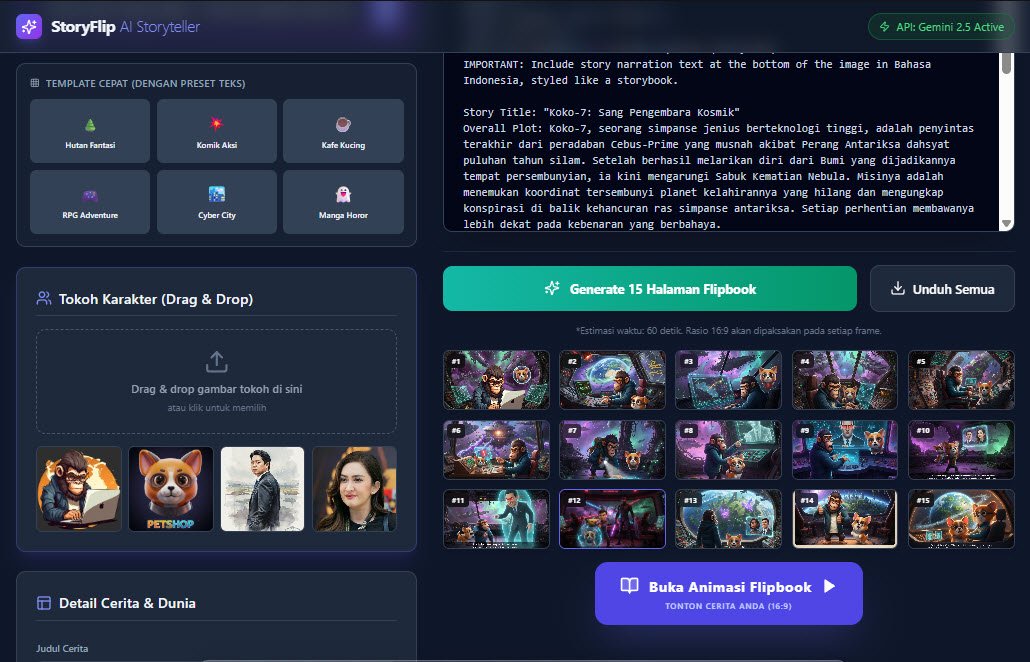Select the PETSHOP corgi character image

tap(171, 489)
